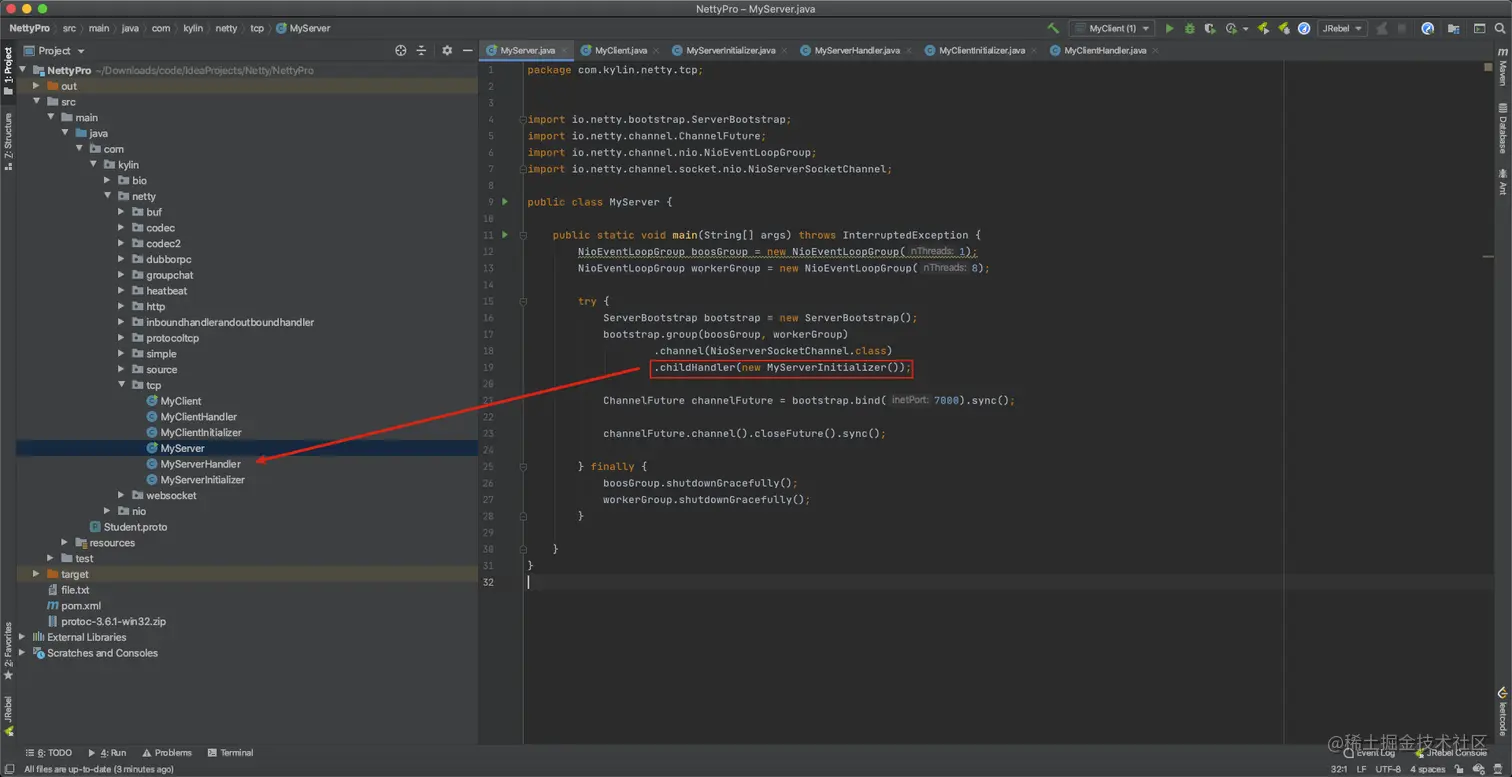Viewport: 1512px width, 777px height.
Task: Start debugging with the green bug icon
Action: (x=1189, y=28)
